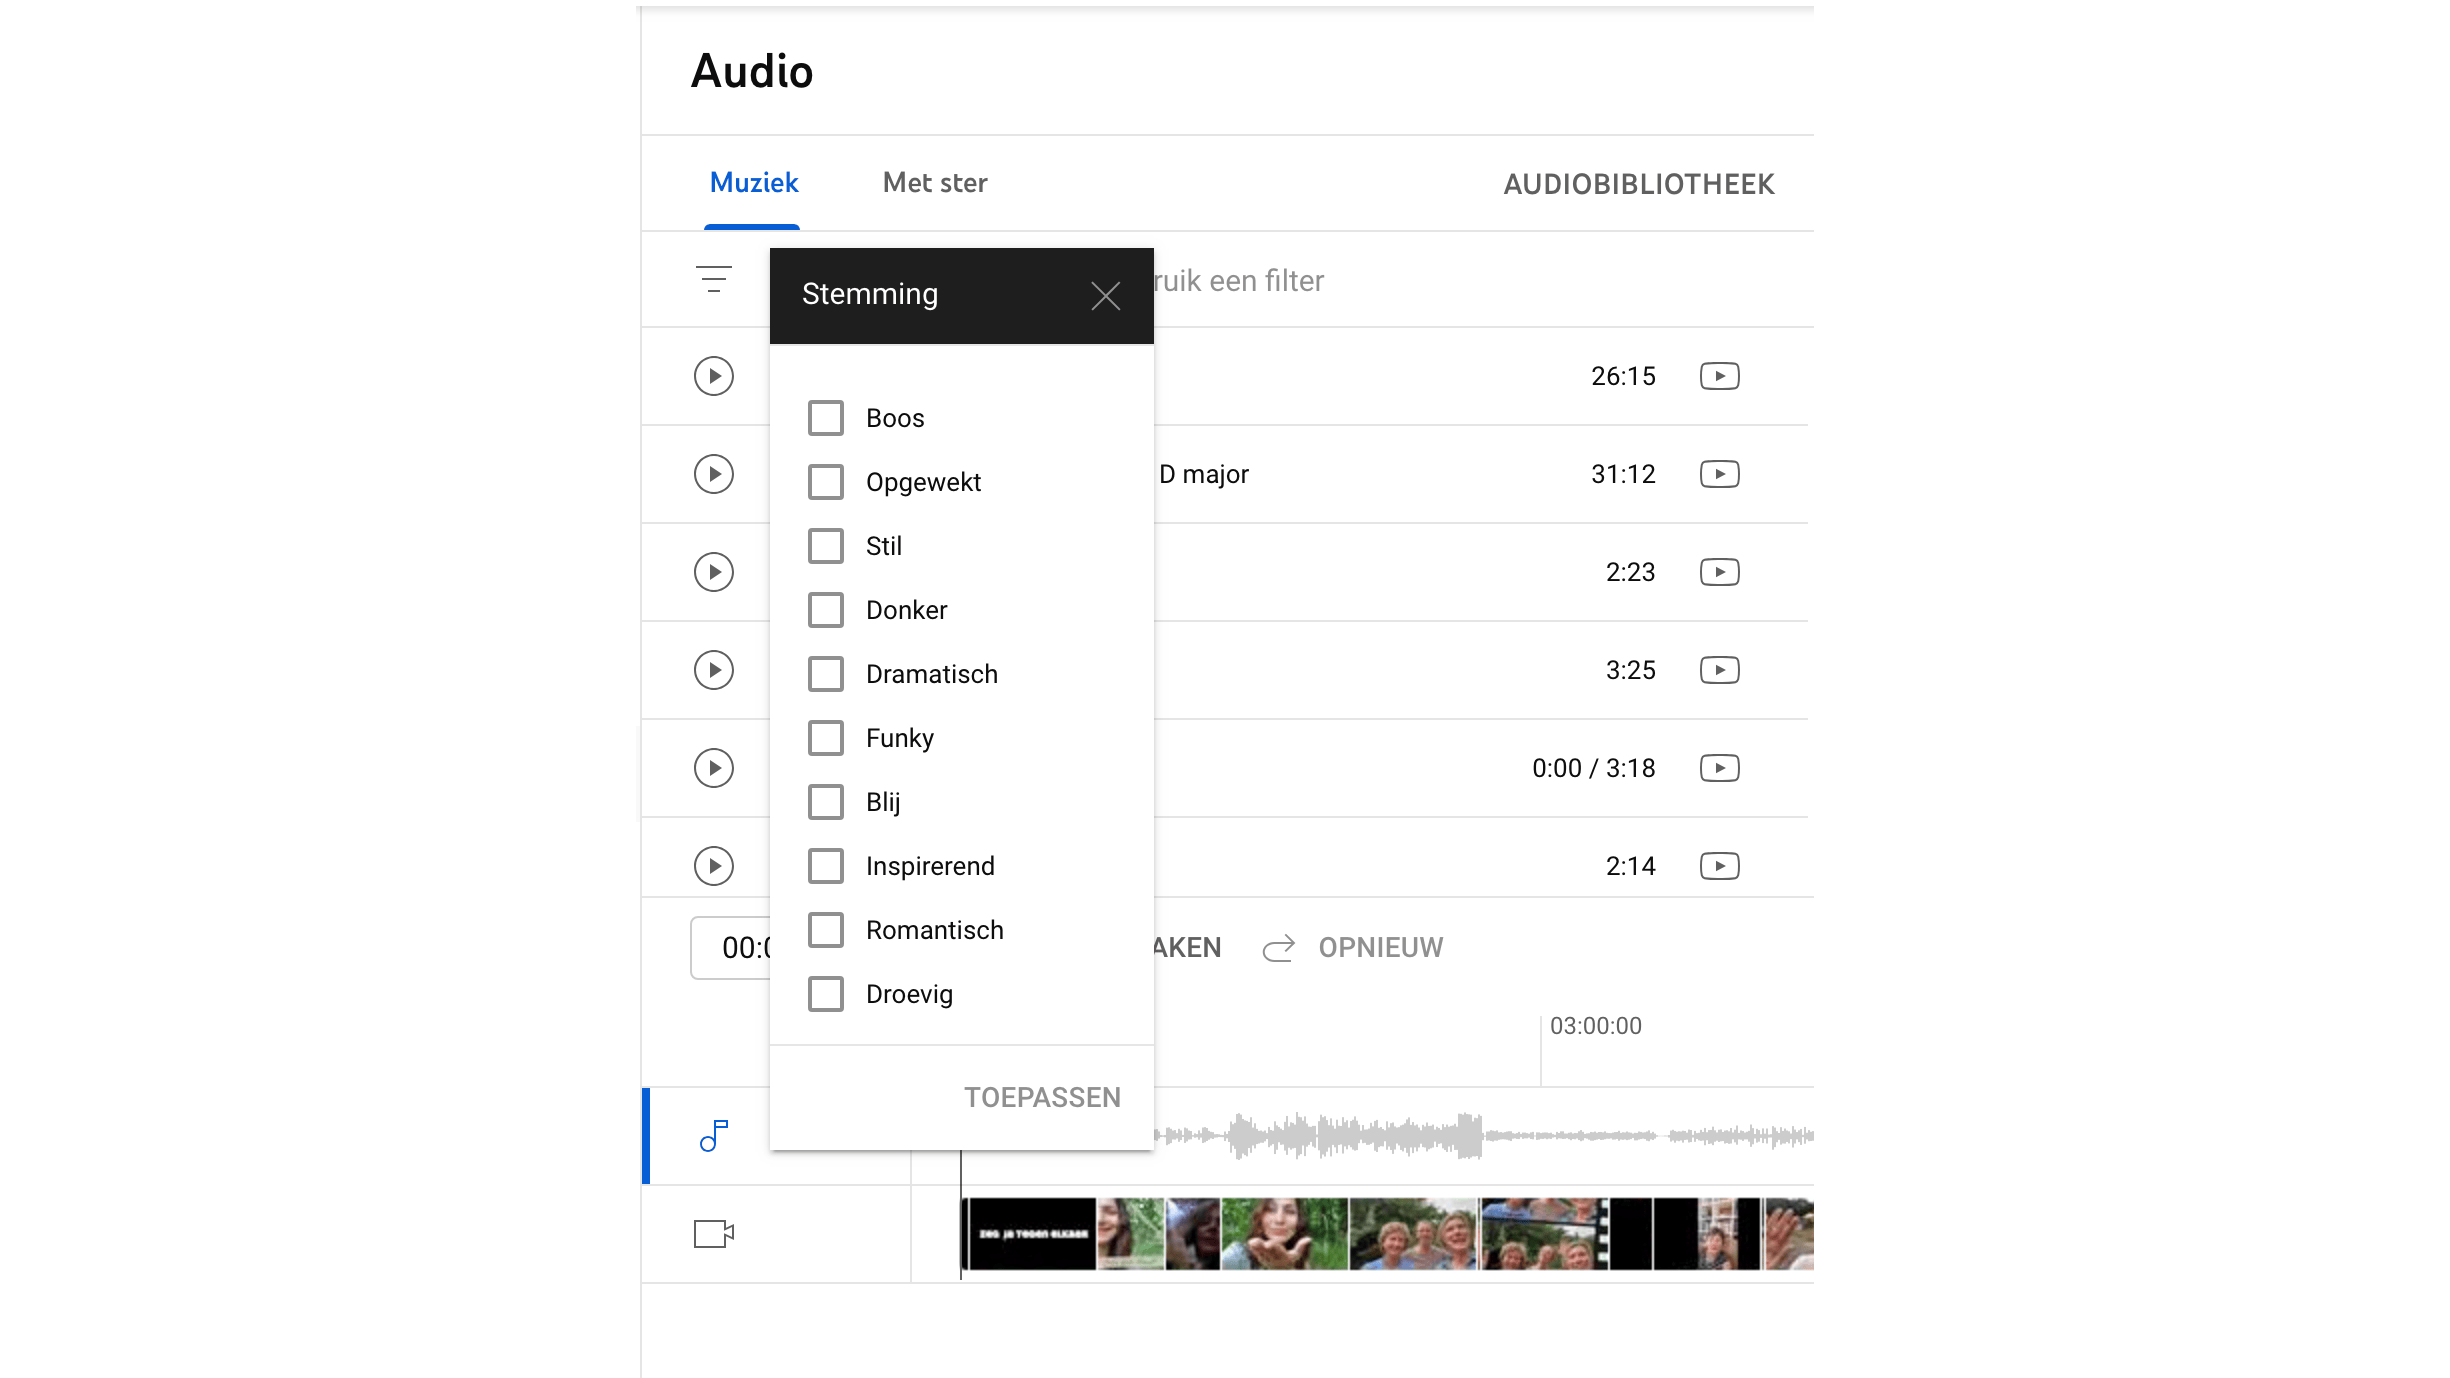Play the D major track preview
2450x1378 pixels.
pyautogui.click(x=713, y=474)
